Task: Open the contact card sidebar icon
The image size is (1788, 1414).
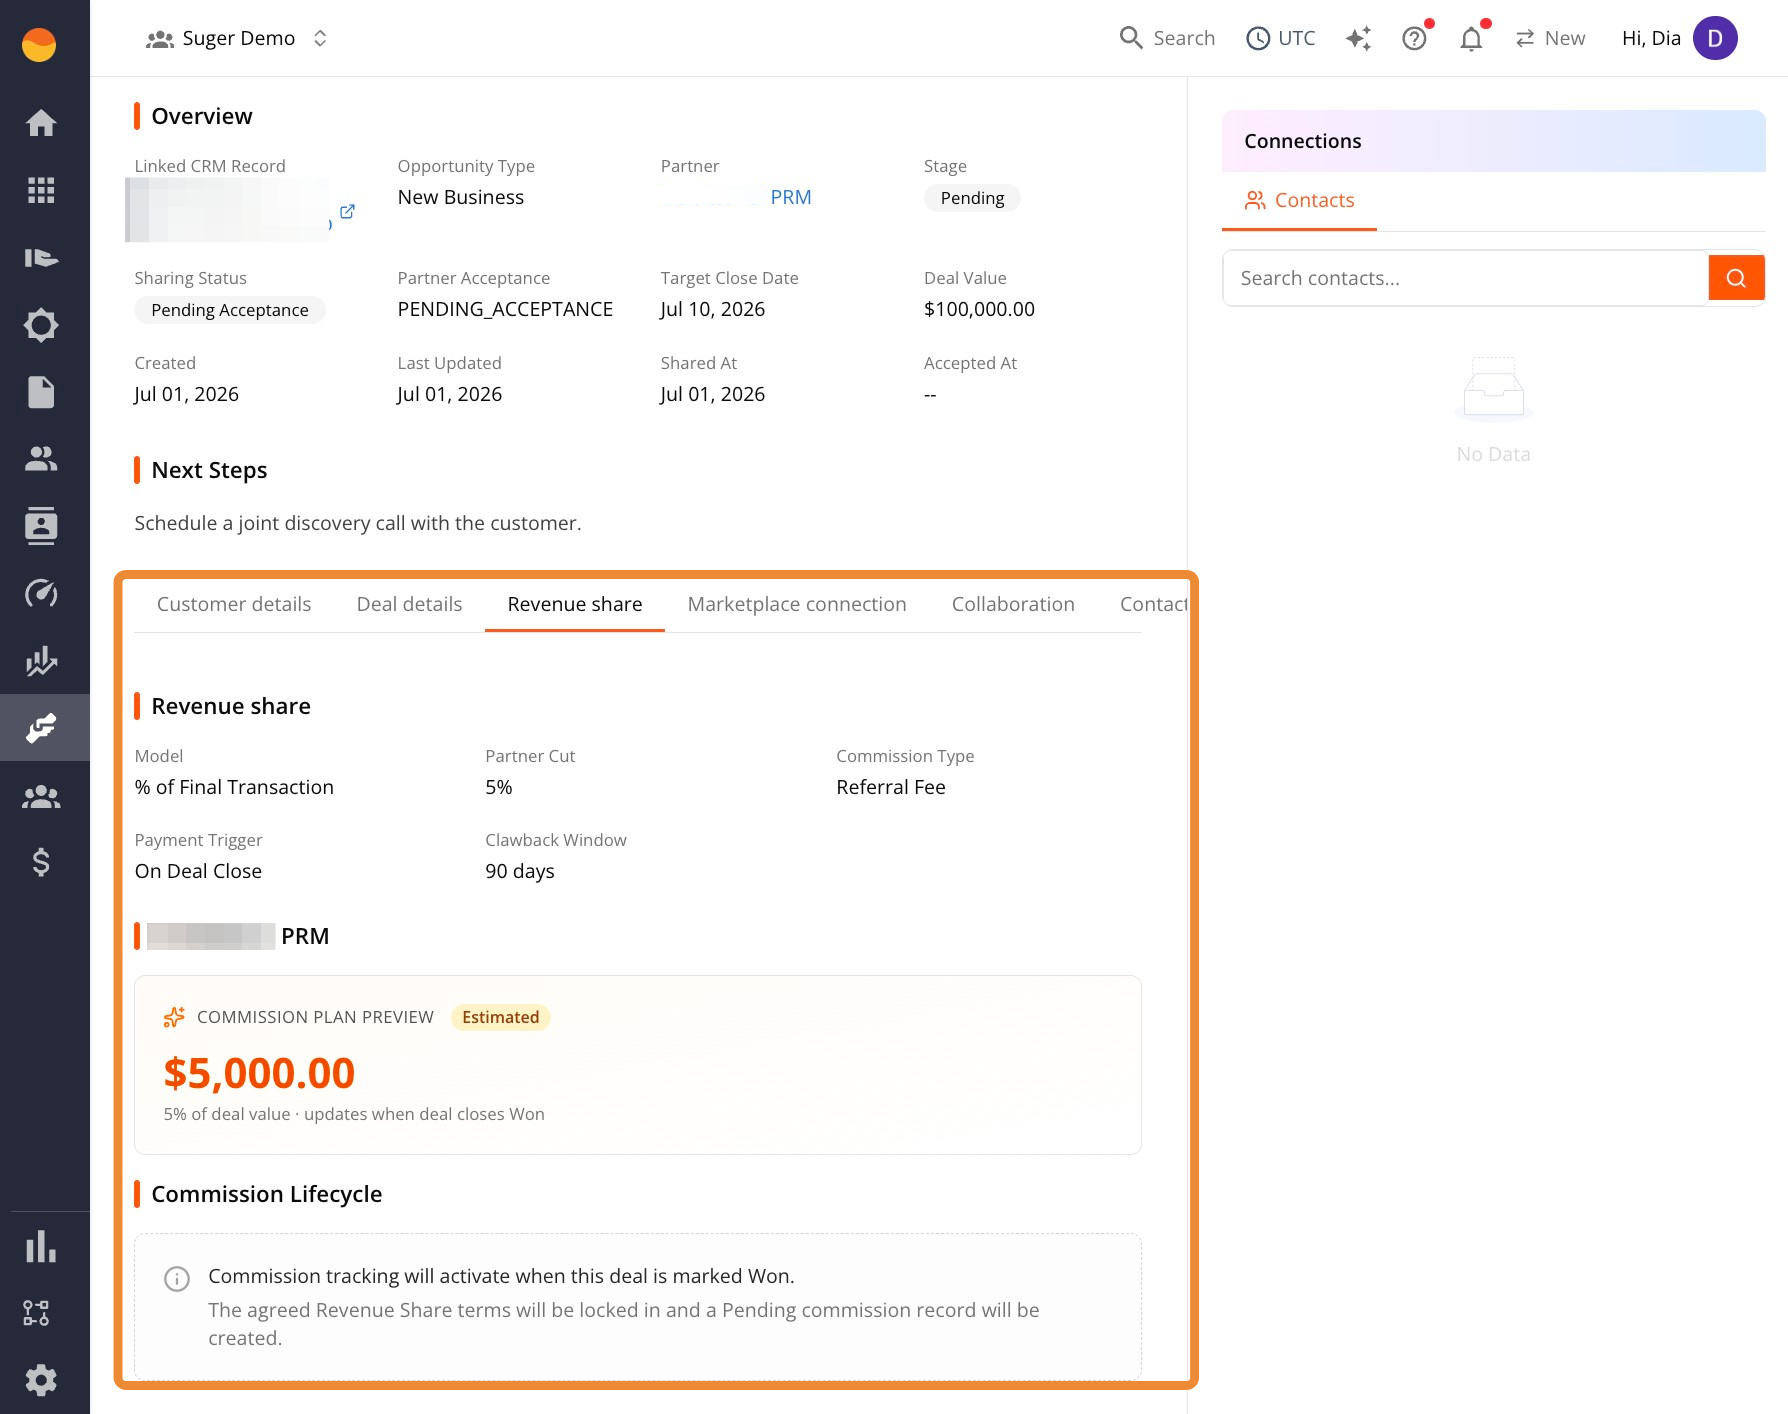Action: [41, 526]
